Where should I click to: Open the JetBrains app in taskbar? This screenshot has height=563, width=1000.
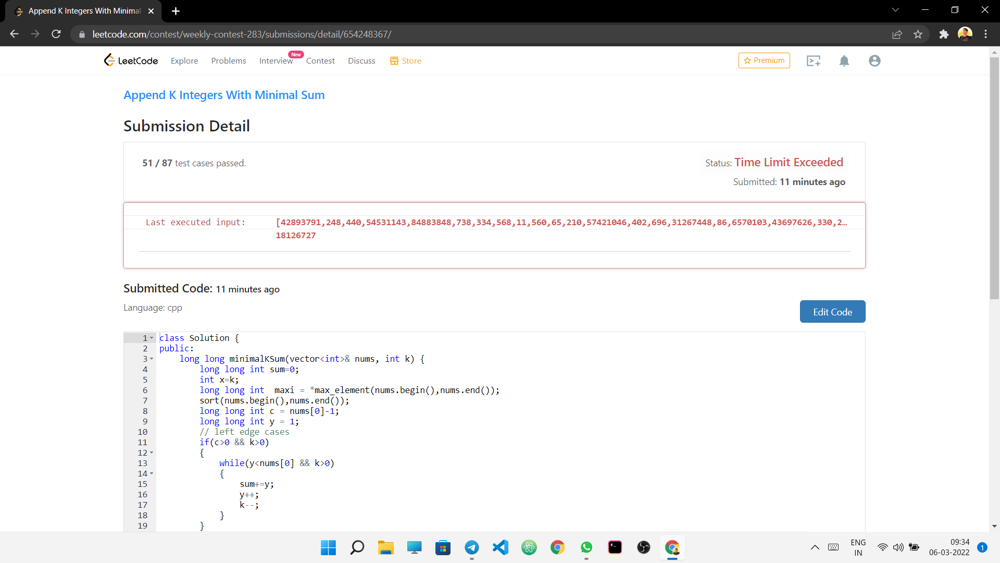[615, 547]
